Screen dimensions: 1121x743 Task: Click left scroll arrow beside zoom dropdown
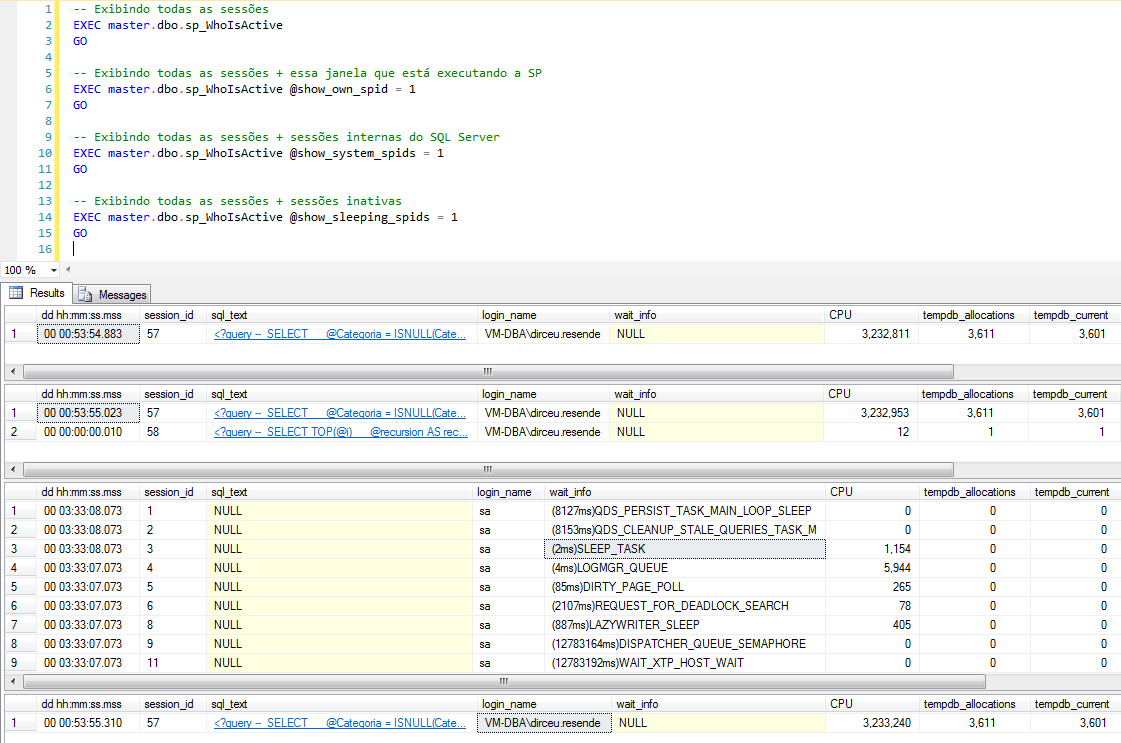(x=68, y=270)
